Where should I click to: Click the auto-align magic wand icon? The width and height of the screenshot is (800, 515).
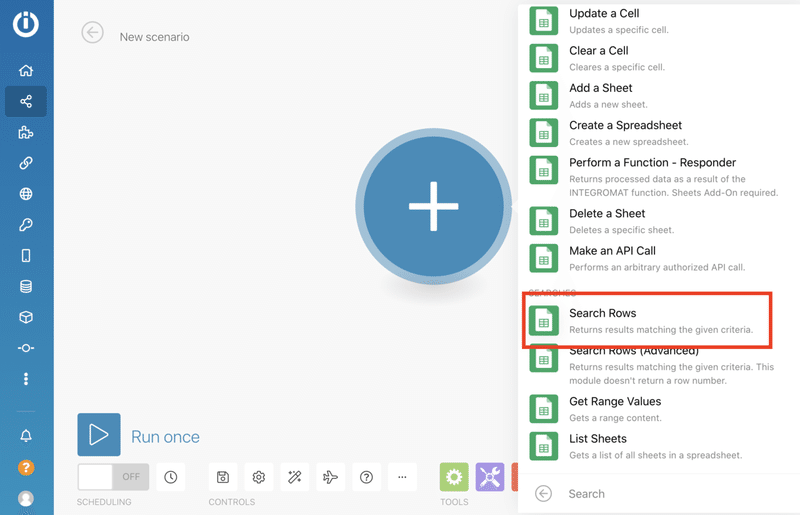point(295,477)
